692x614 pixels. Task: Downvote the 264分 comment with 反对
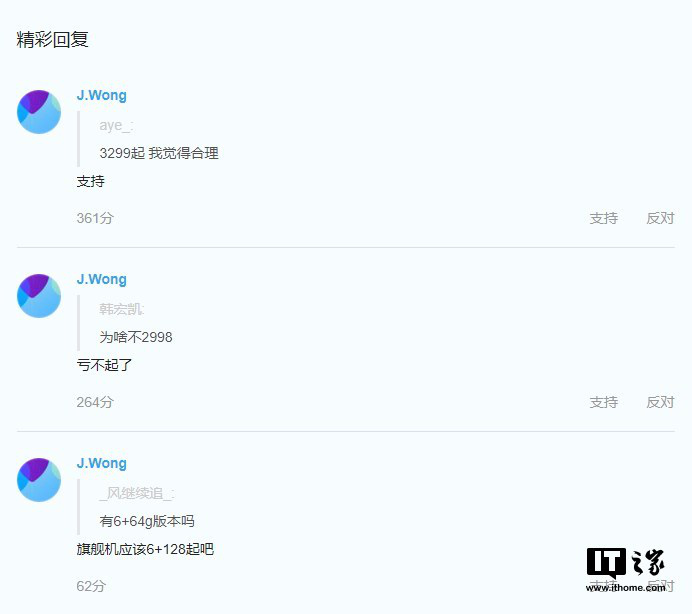[x=660, y=402]
